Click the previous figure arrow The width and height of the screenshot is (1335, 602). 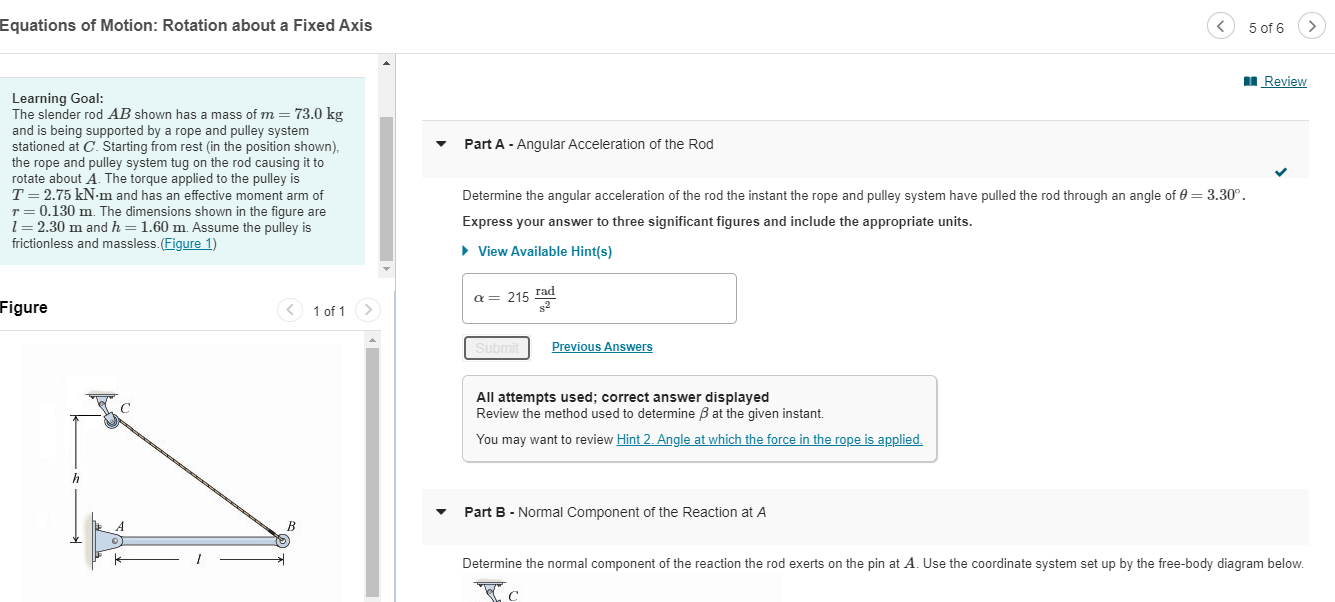coord(290,310)
